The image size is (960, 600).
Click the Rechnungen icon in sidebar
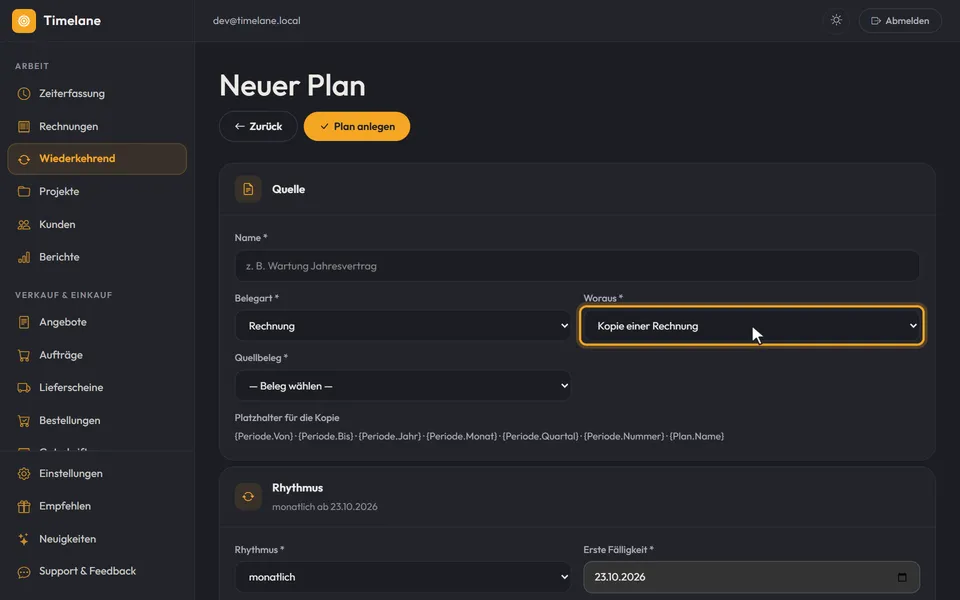(x=24, y=127)
